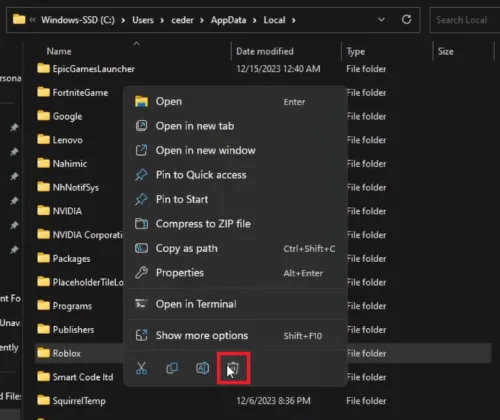
Task: Click the folder icon in address bar
Action: (x=19, y=19)
